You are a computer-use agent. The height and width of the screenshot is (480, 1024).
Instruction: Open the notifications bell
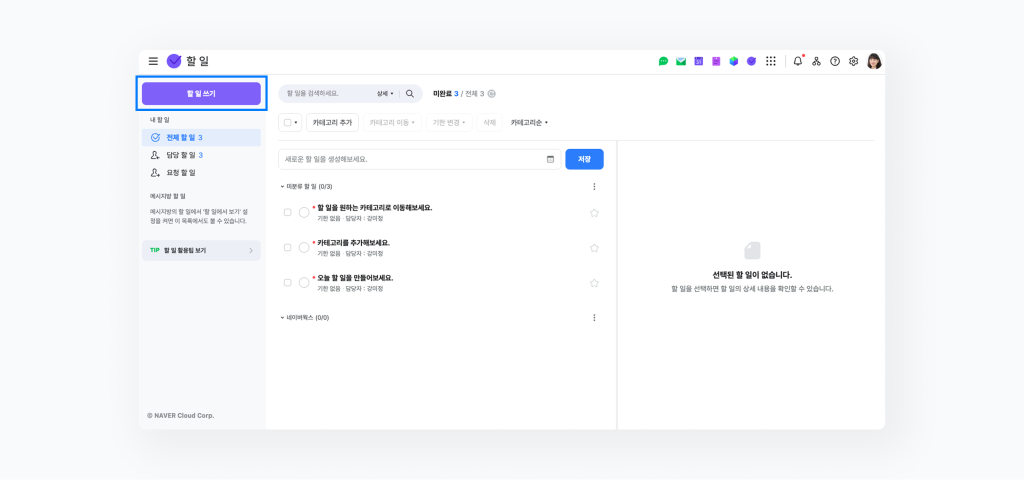click(798, 61)
